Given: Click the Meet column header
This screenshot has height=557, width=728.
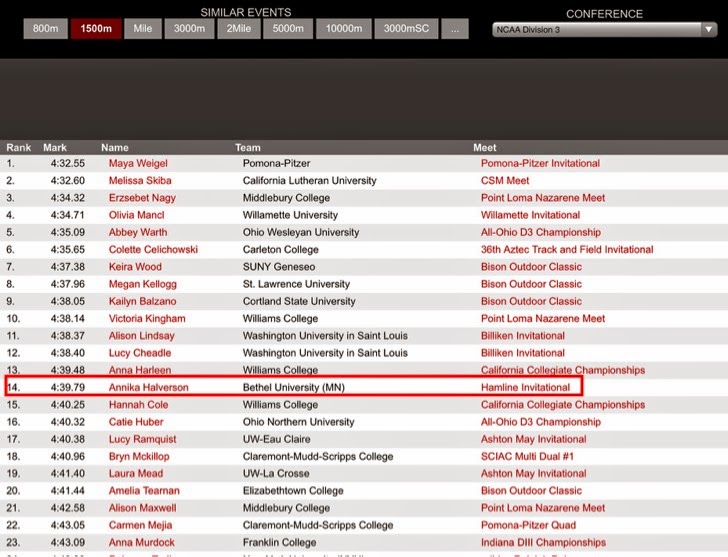Looking at the screenshot, I should [x=485, y=148].
